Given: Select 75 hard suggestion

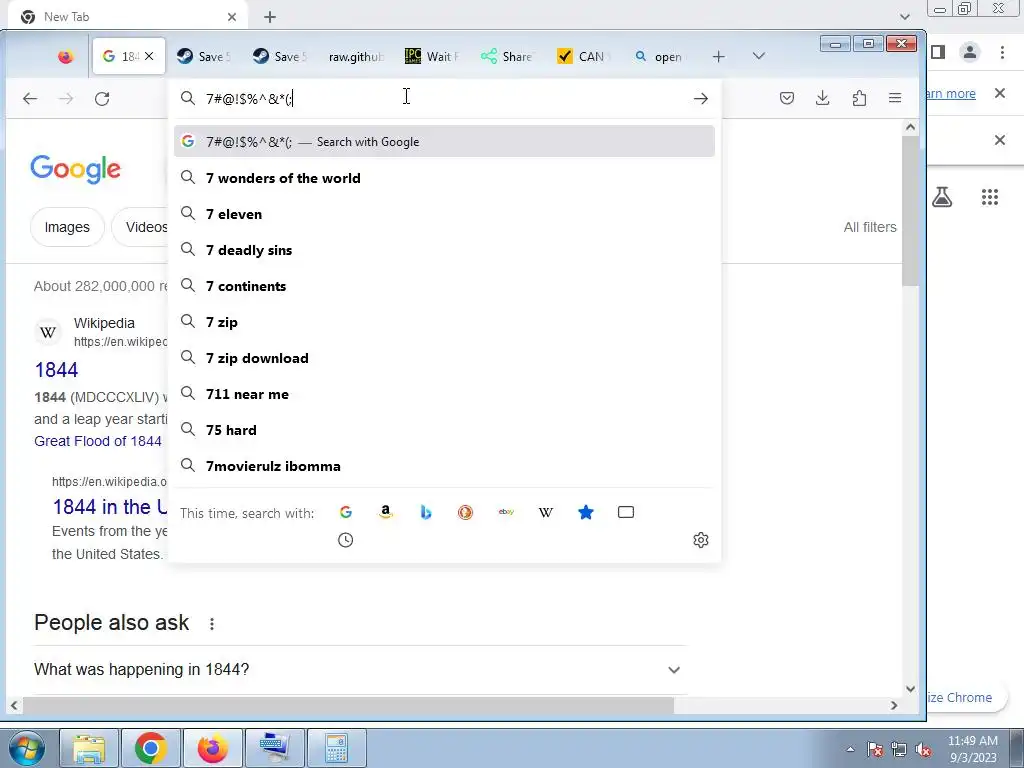Looking at the screenshot, I should pyautogui.click(x=444, y=429).
